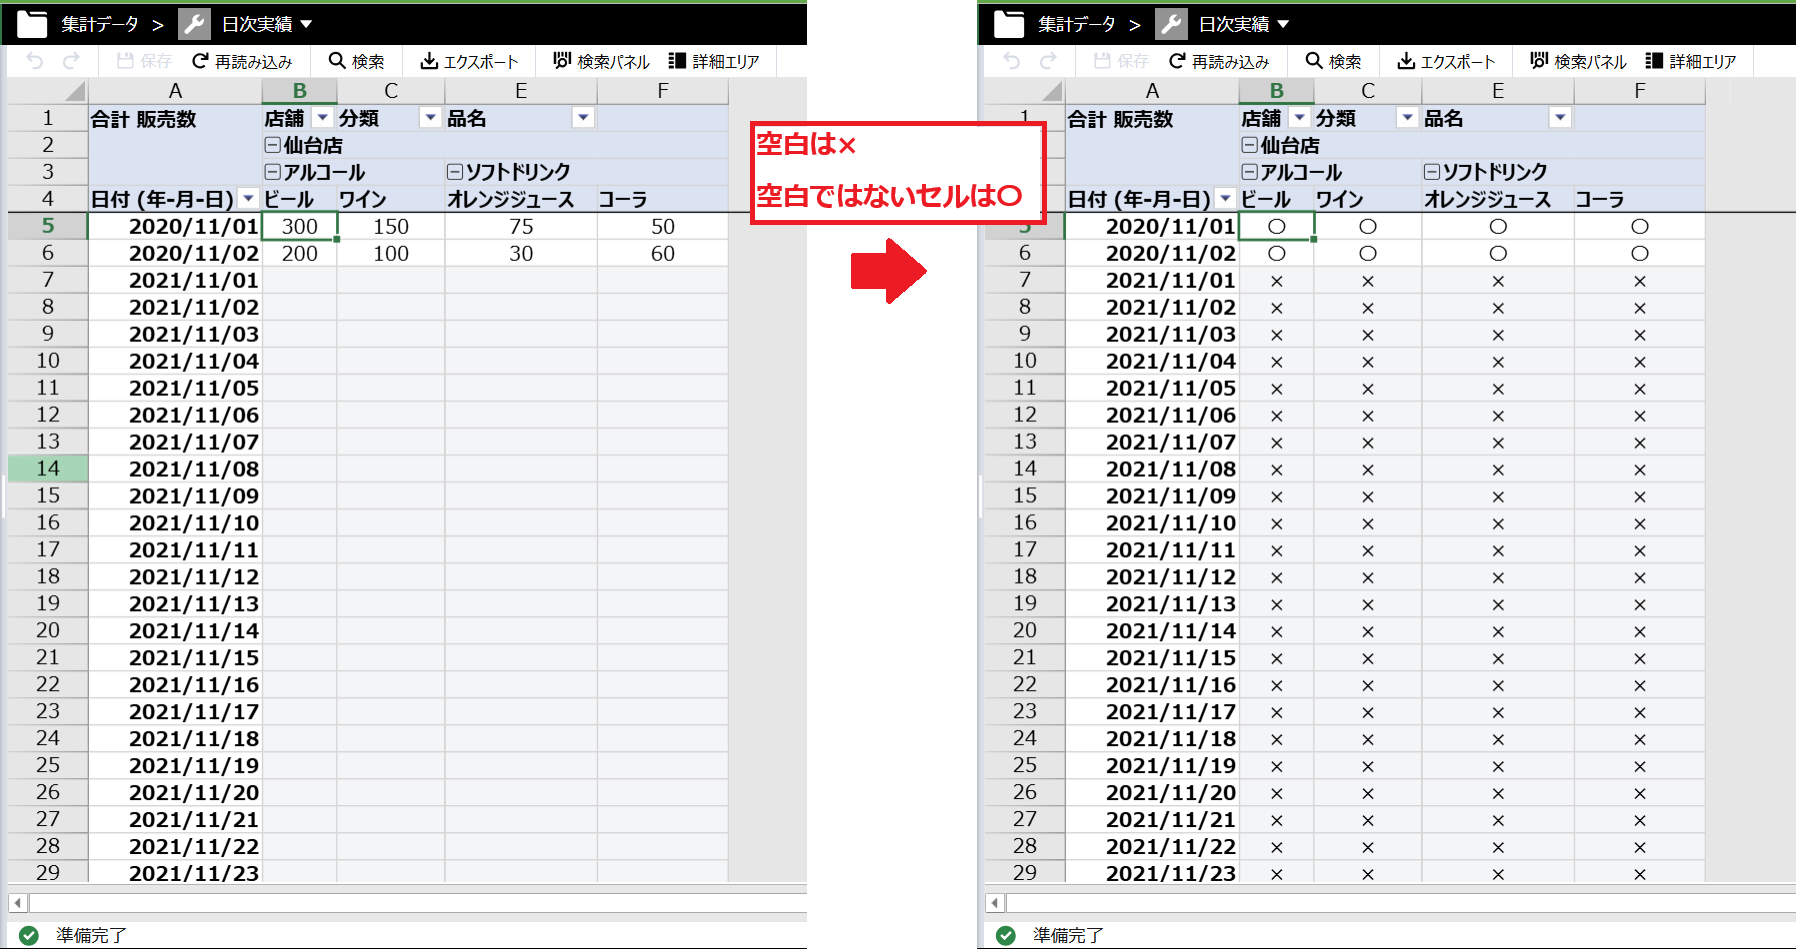The height and width of the screenshot is (949, 1797).
Task: Open the 日付 filter dropdown in left window
Action: coord(249,199)
